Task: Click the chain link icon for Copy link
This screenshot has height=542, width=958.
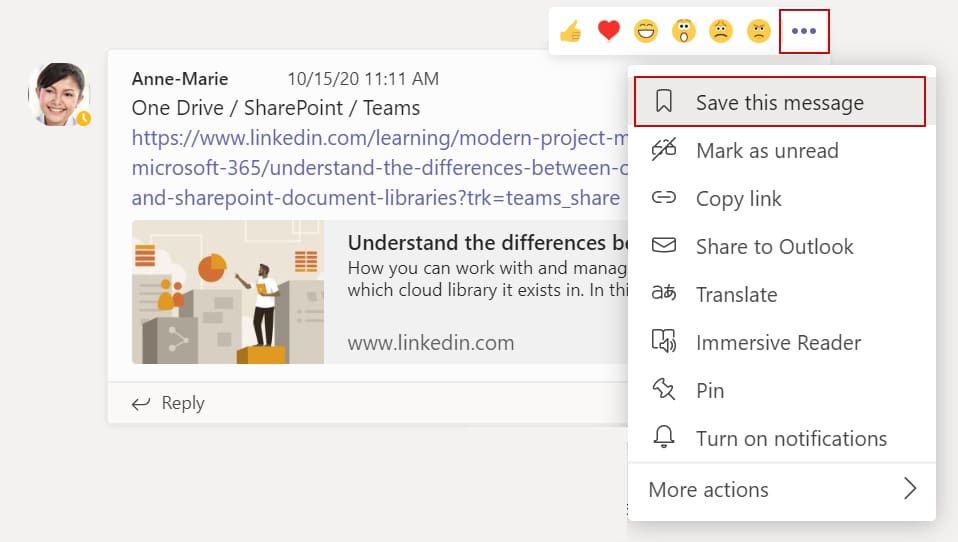Action: [x=664, y=197]
